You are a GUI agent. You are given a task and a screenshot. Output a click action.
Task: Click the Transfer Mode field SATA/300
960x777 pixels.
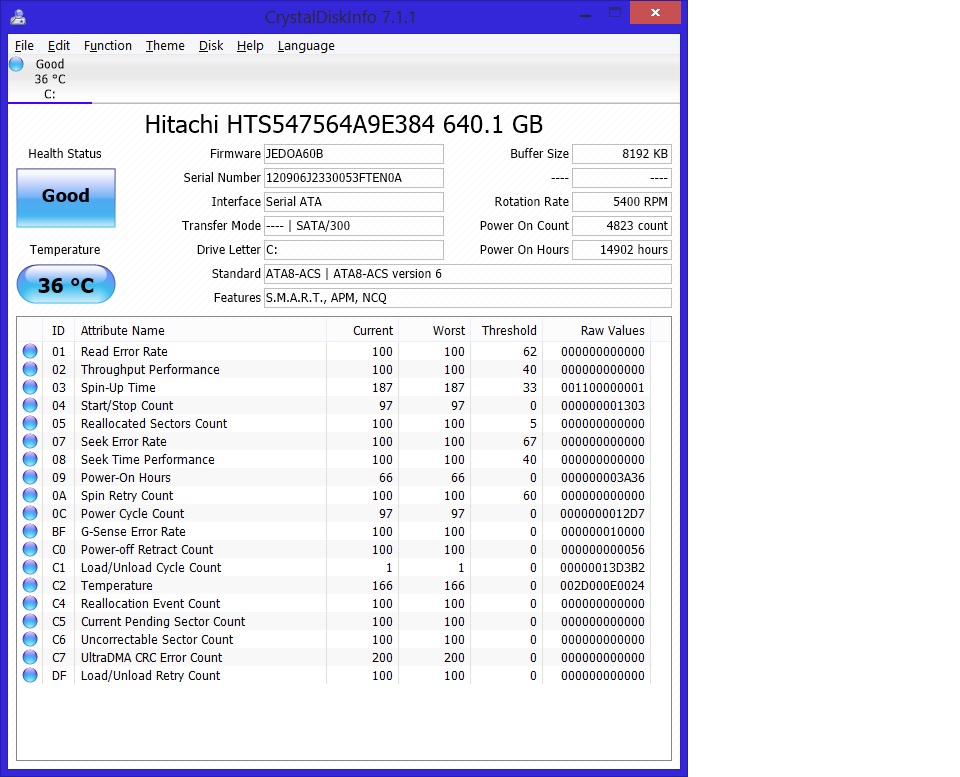pyautogui.click(x=354, y=225)
